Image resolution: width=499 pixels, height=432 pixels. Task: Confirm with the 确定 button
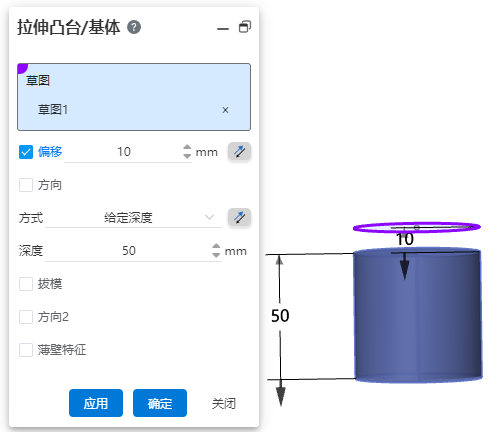point(160,403)
